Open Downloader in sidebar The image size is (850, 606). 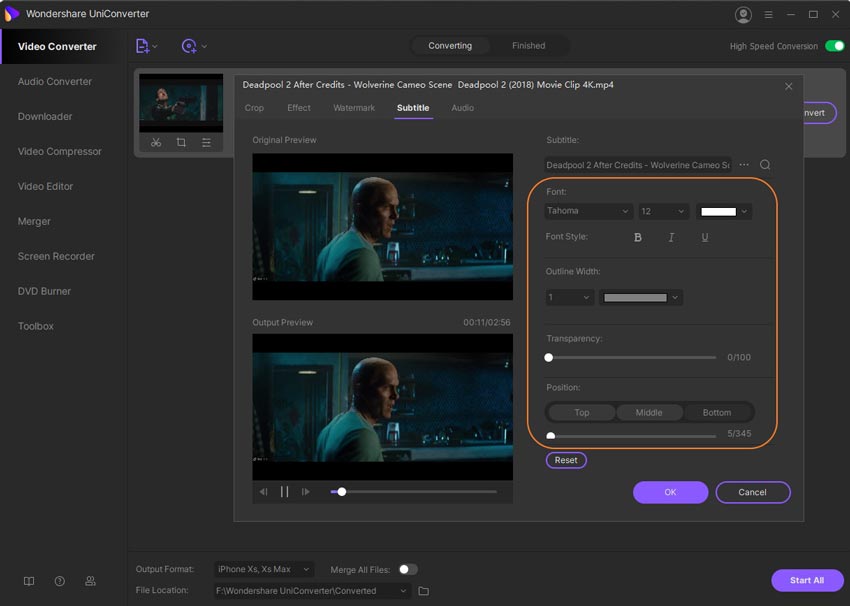point(44,117)
